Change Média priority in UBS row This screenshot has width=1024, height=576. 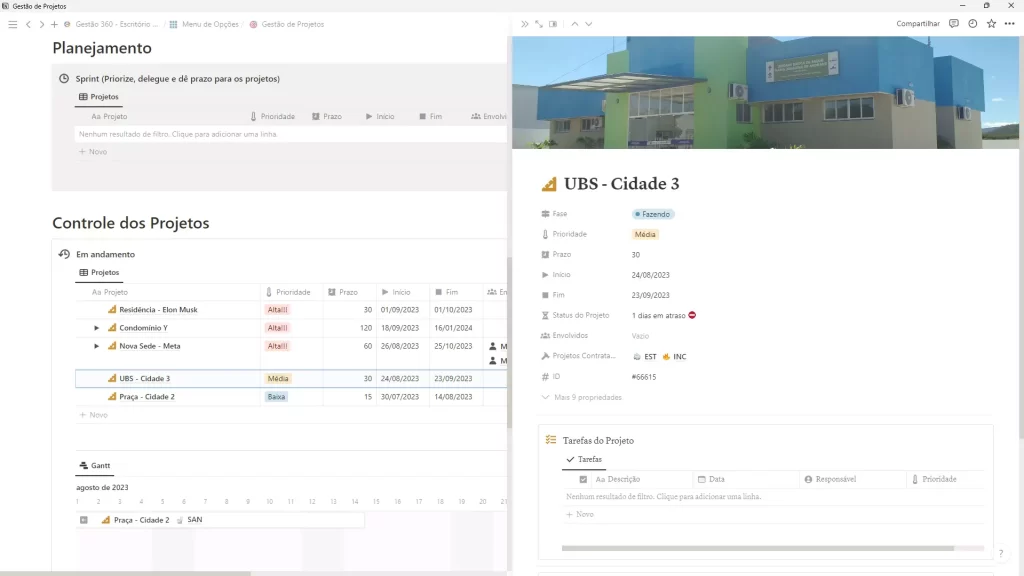[278, 378]
